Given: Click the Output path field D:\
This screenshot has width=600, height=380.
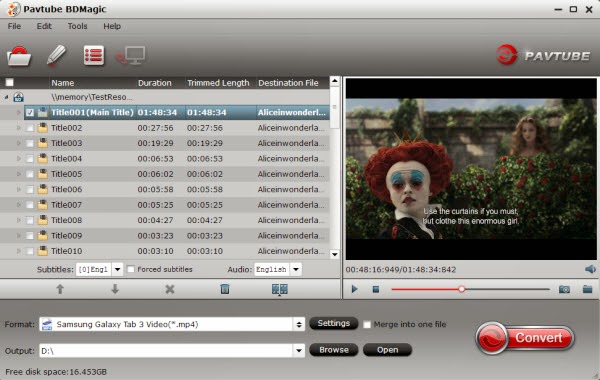Looking at the screenshot, I should point(166,351).
